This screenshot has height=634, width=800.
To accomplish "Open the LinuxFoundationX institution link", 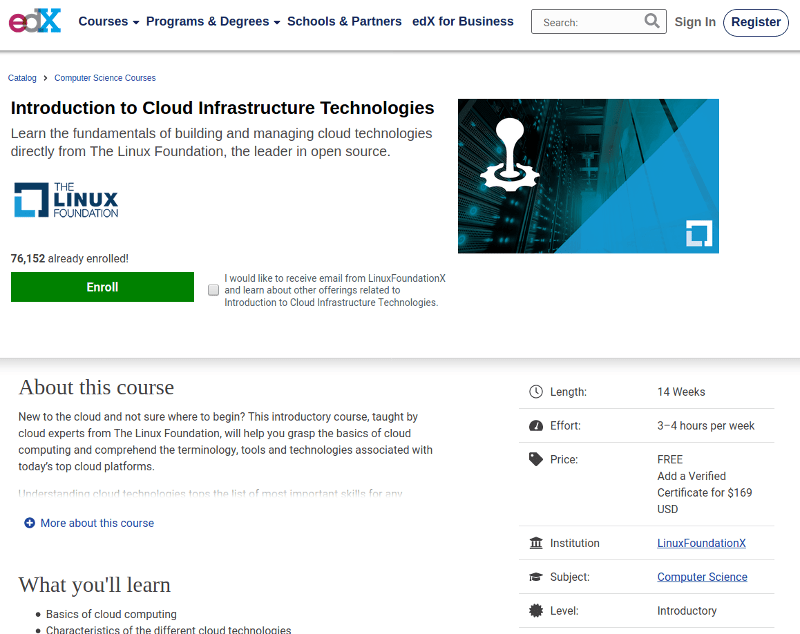I will click(x=701, y=543).
